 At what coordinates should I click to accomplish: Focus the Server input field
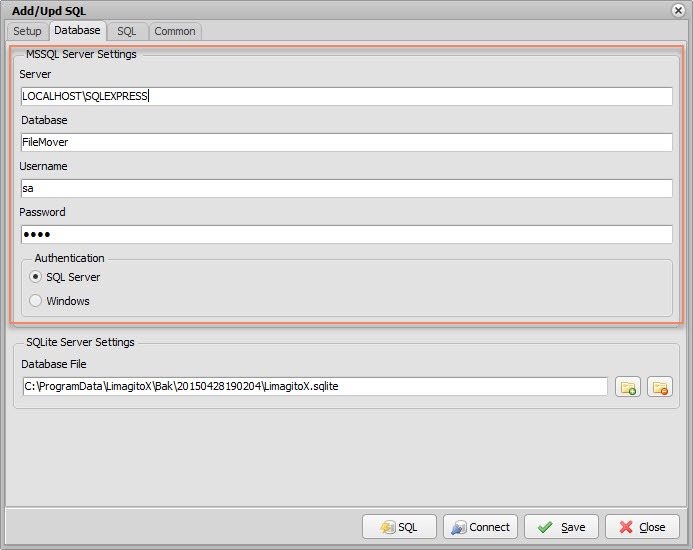pyautogui.click(x=346, y=96)
